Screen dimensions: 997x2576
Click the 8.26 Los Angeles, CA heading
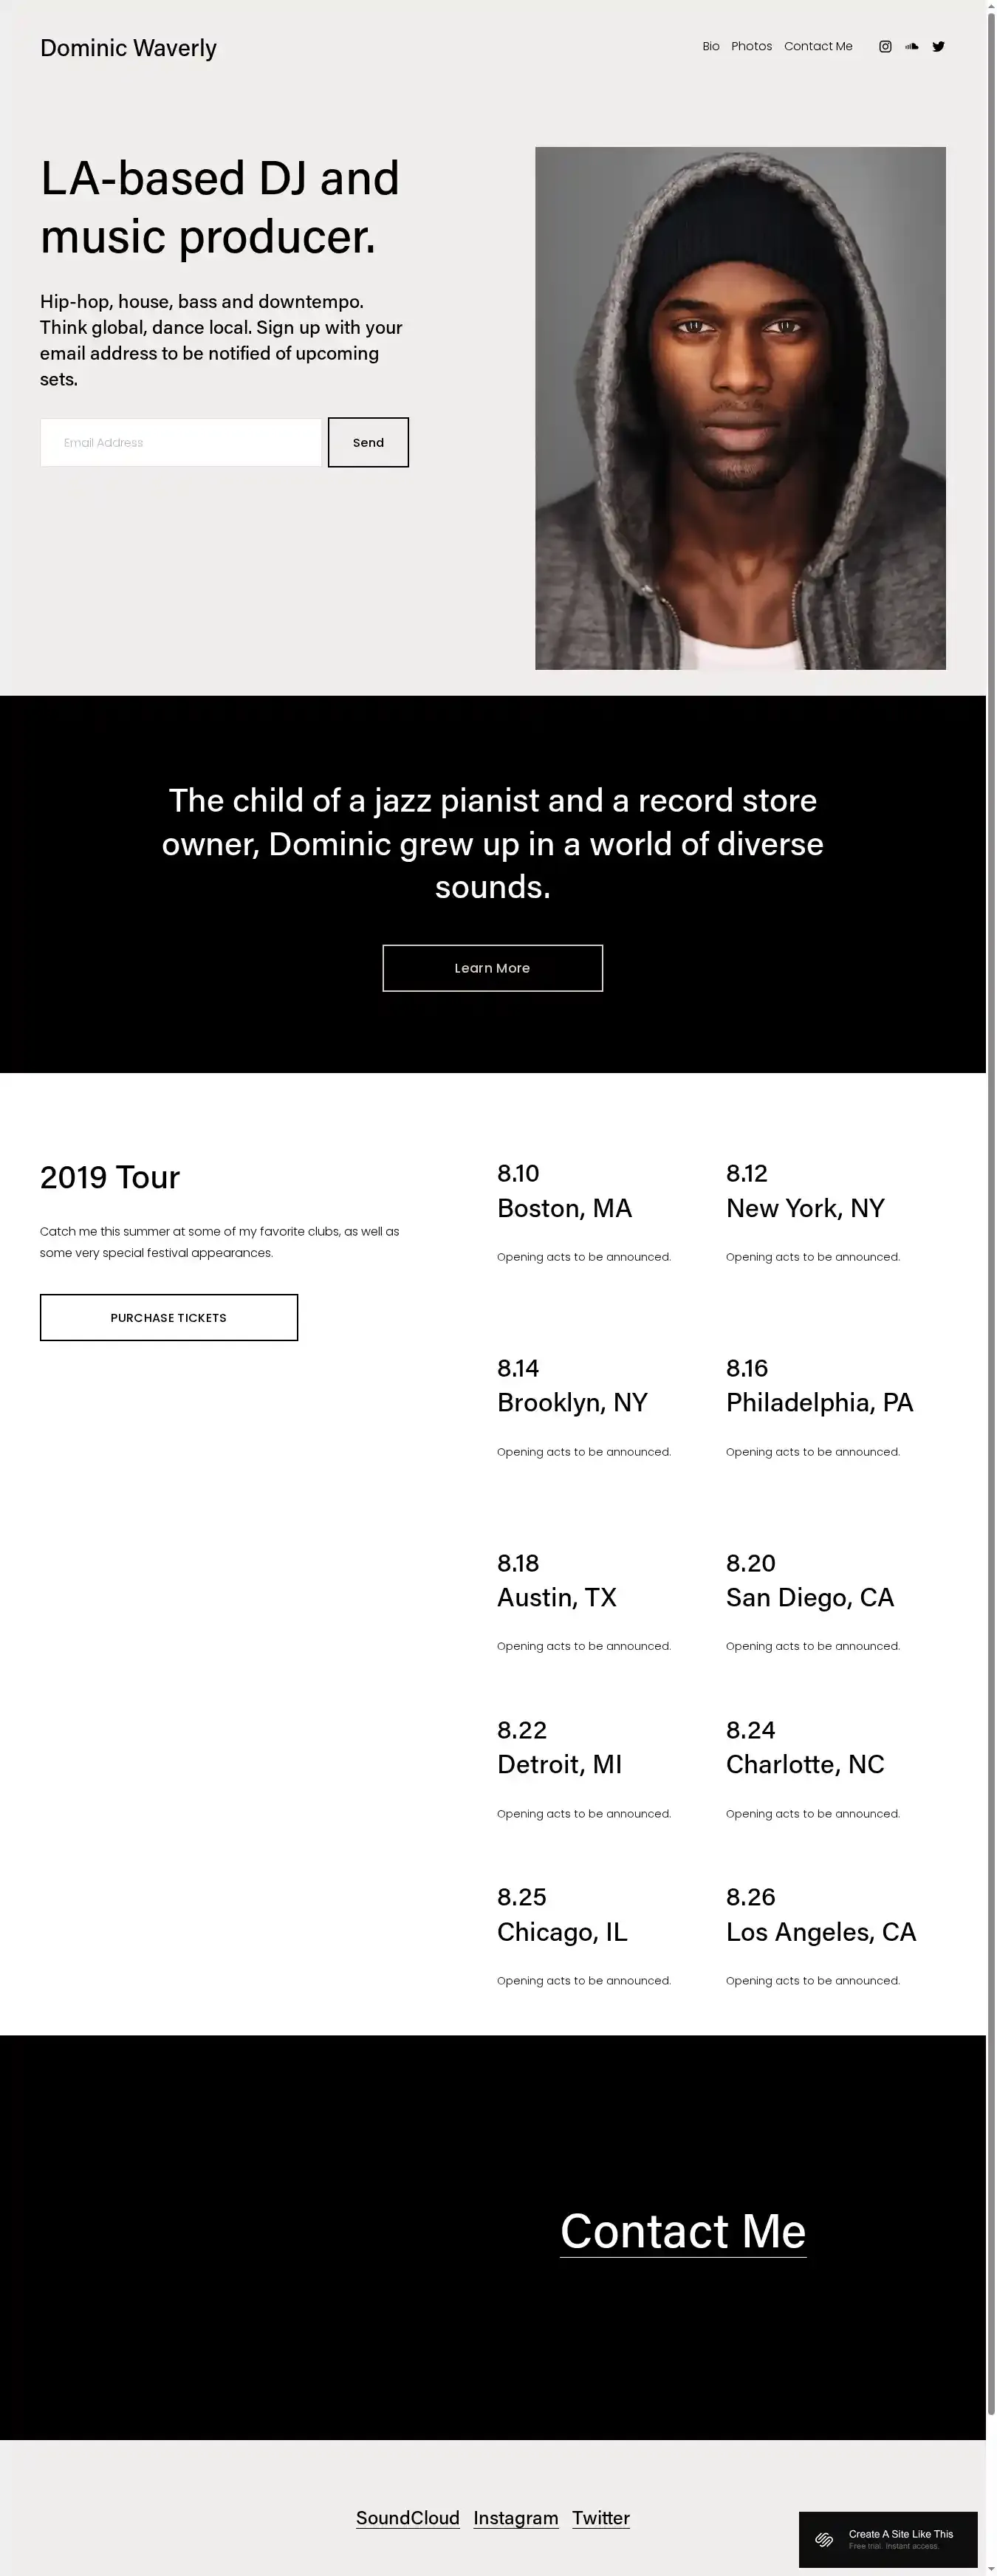(821, 1914)
